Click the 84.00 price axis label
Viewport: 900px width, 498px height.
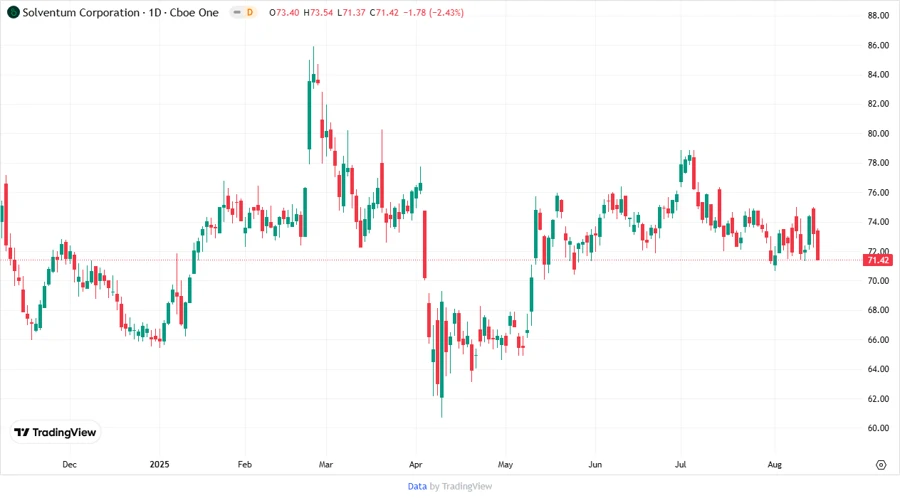point(878,75)
